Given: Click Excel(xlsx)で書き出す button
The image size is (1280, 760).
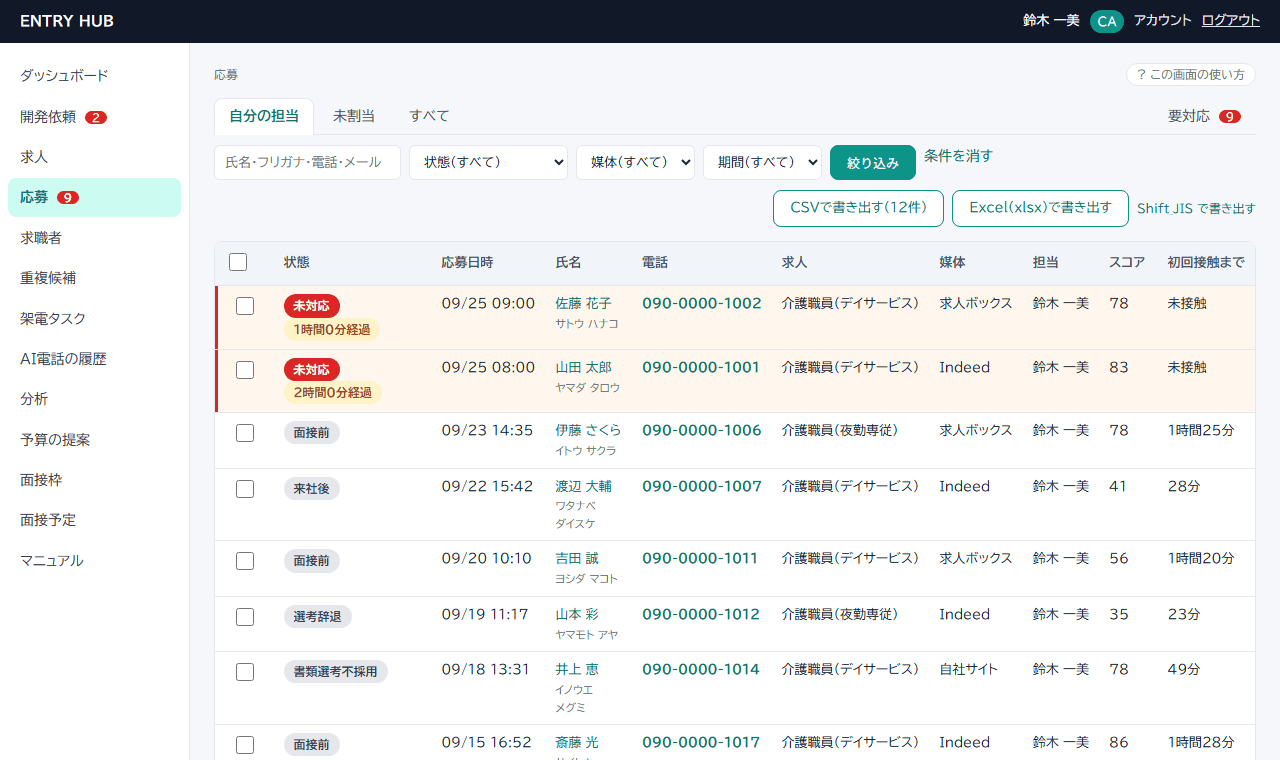Looking at the screenshot, I should click(1040, 208).
